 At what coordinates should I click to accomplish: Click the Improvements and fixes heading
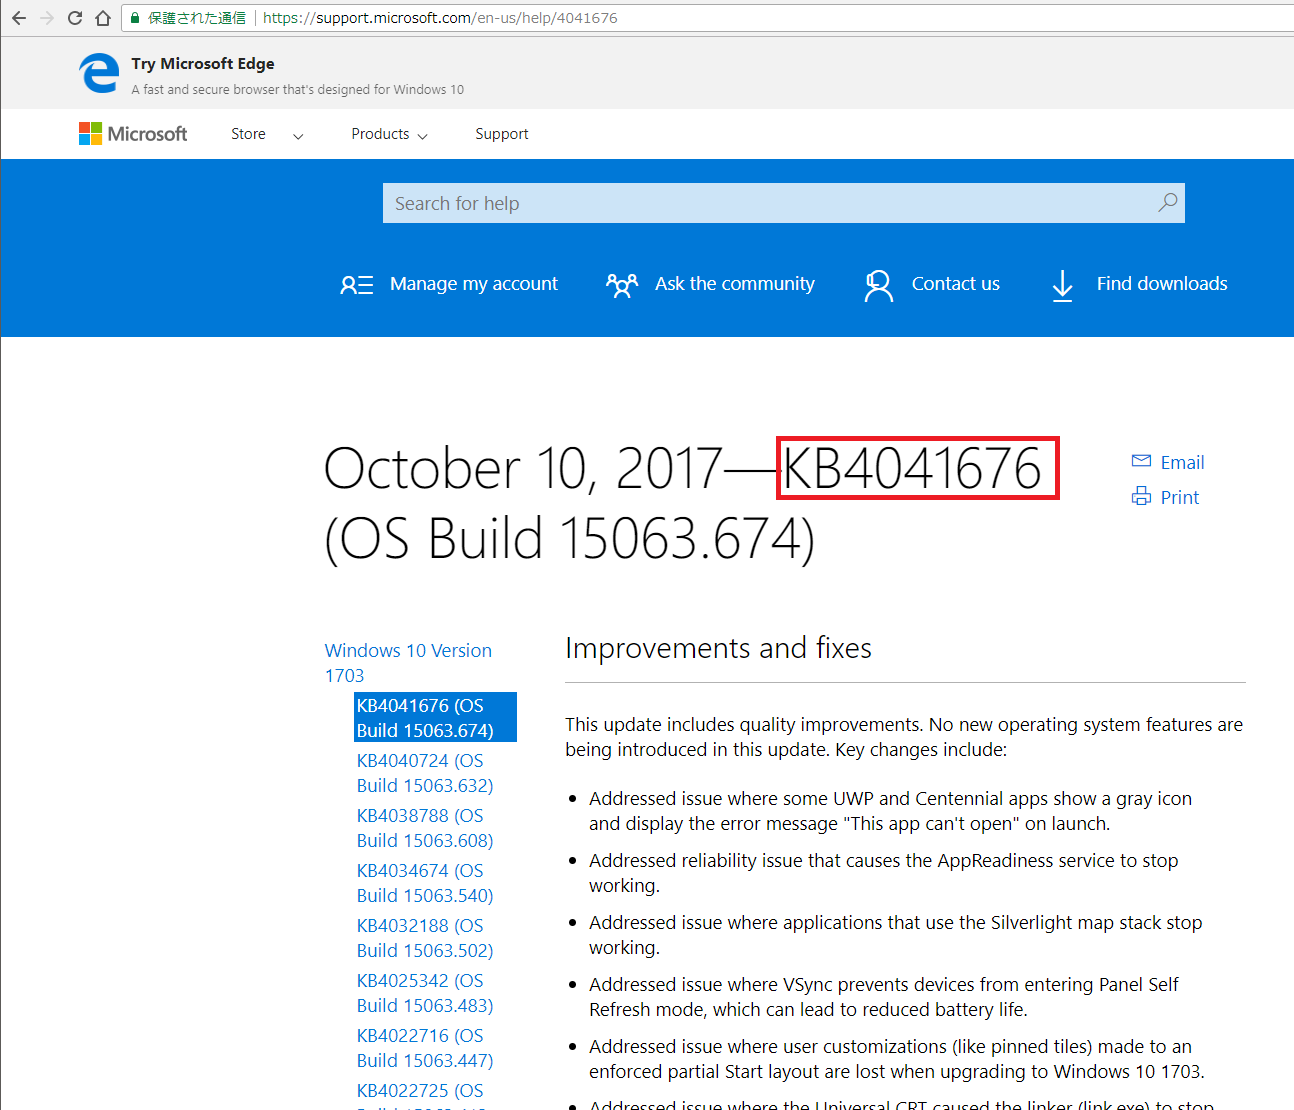[x=718, y=648]
